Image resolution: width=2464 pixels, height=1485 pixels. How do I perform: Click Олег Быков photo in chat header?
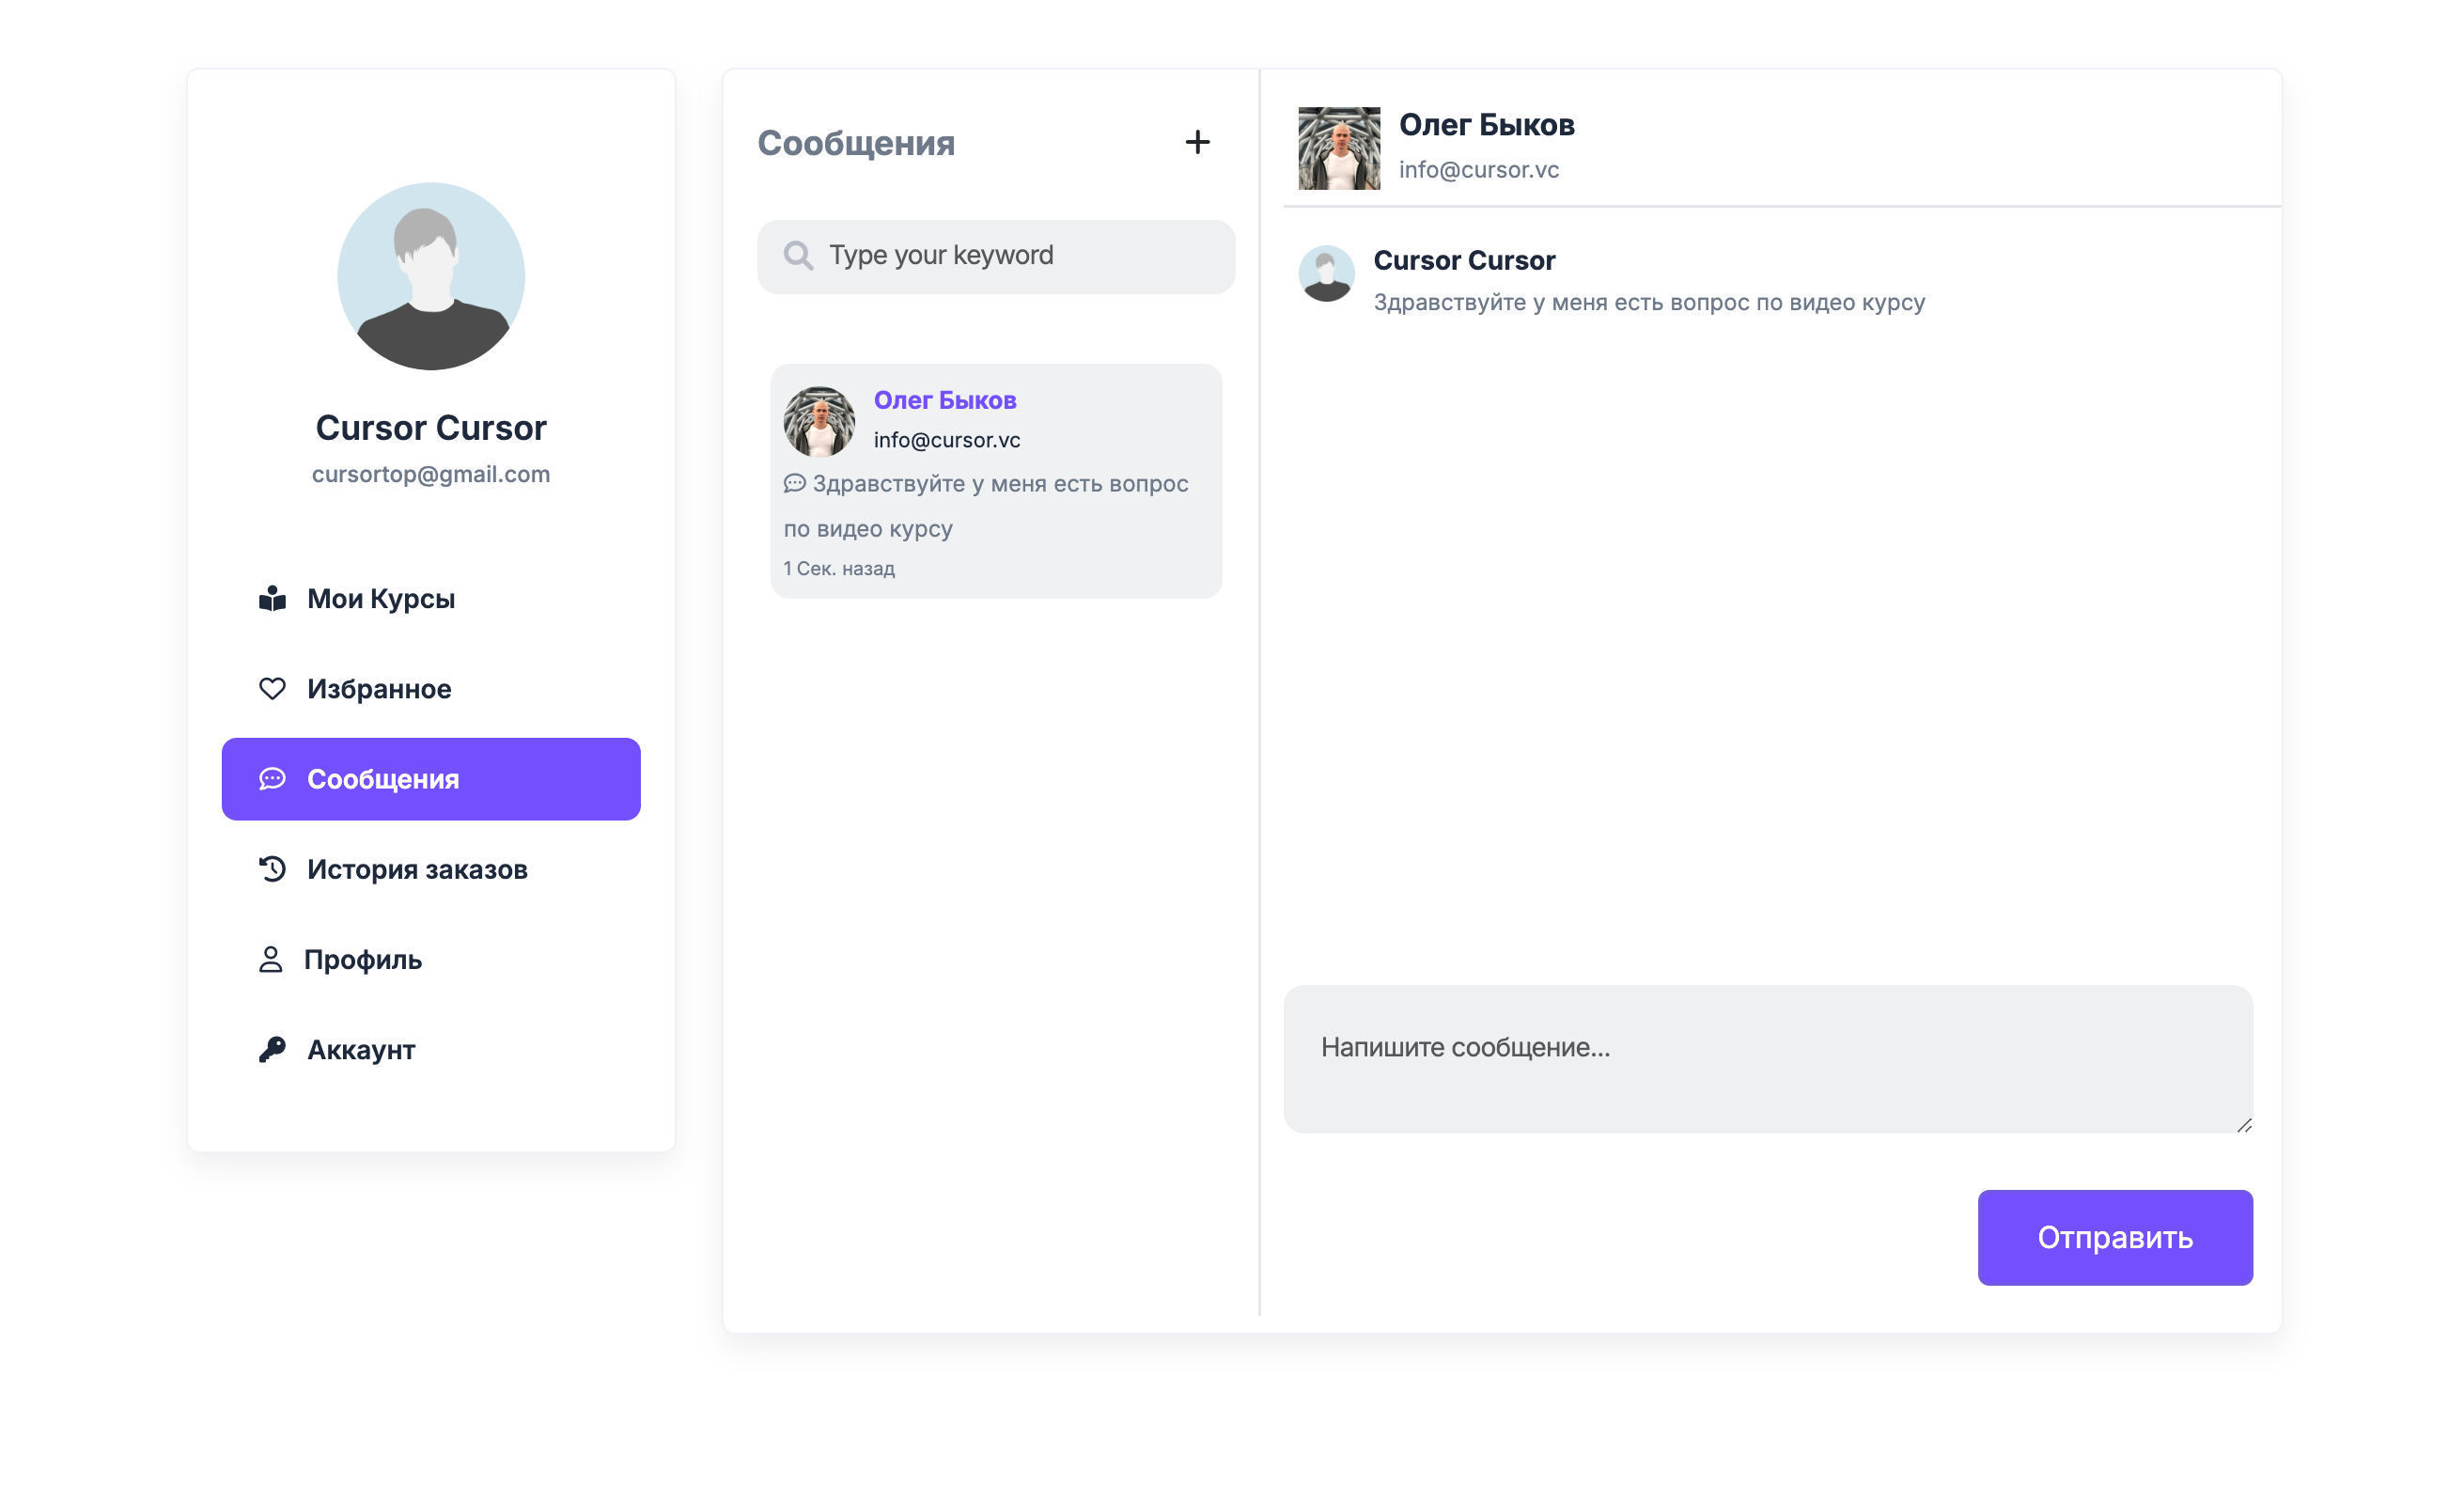click(1338, 148)
